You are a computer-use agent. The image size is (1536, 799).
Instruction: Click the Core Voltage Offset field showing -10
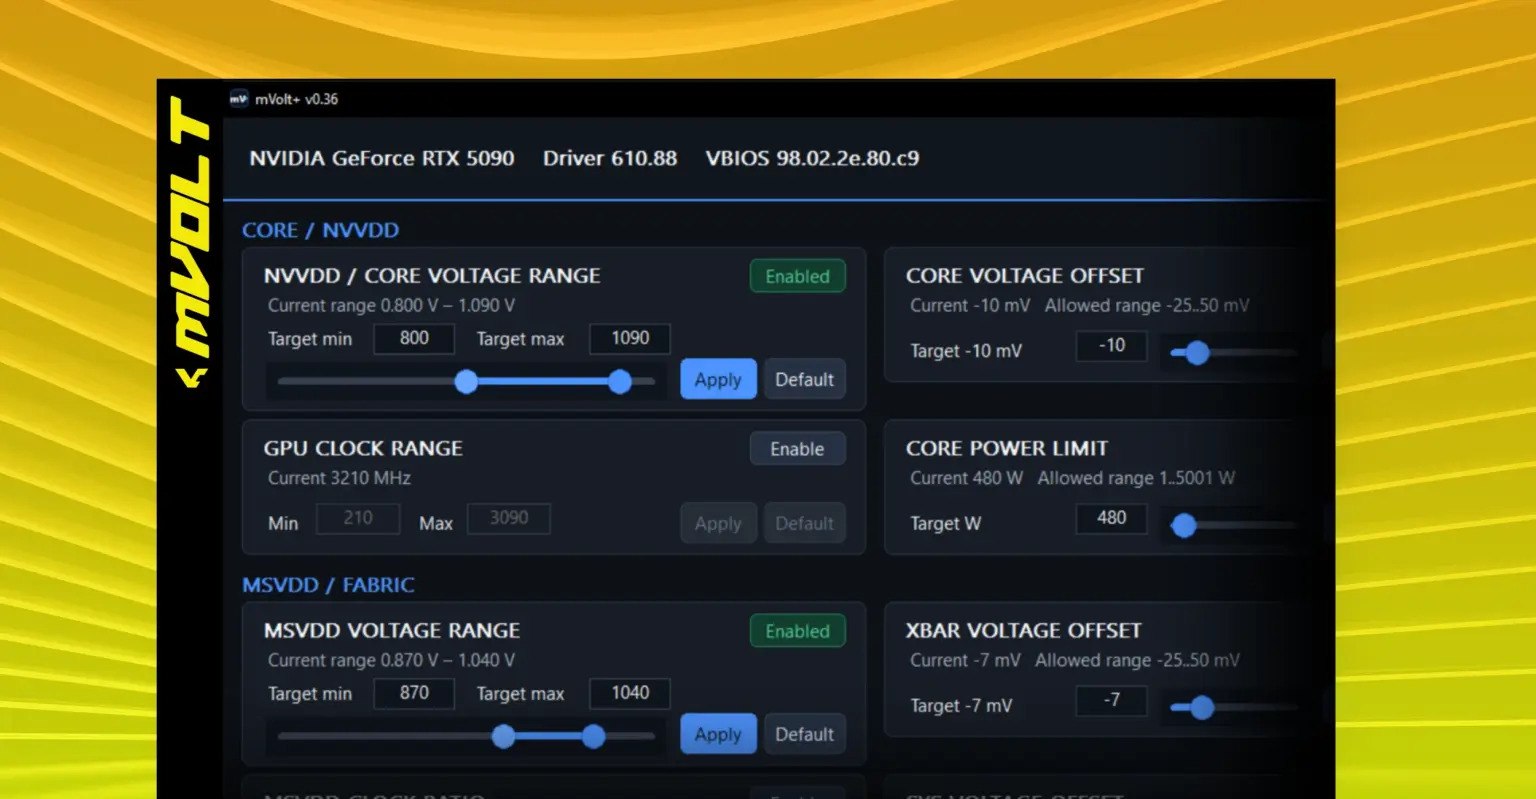coord(1112,346)
